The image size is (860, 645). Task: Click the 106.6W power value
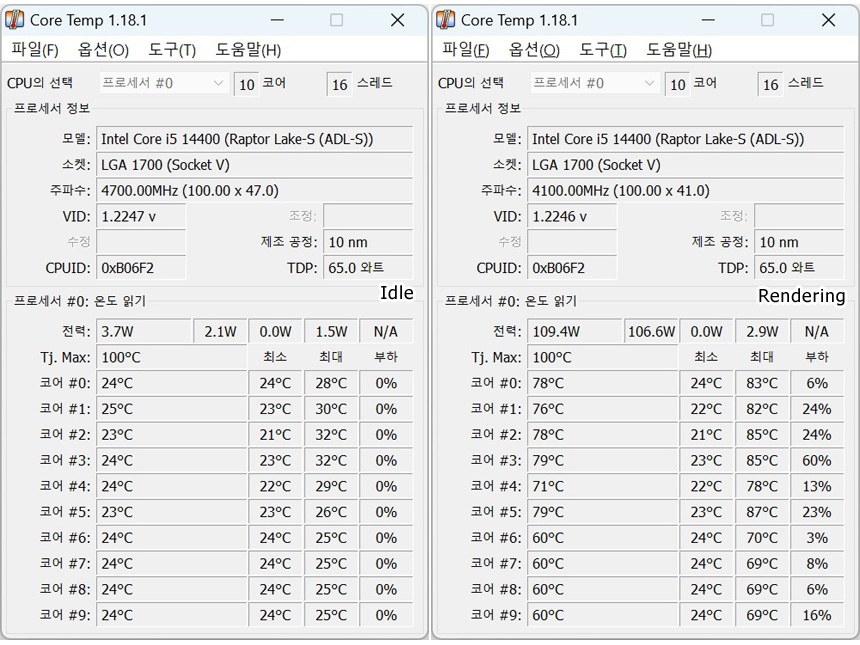(x=652, y=332)
